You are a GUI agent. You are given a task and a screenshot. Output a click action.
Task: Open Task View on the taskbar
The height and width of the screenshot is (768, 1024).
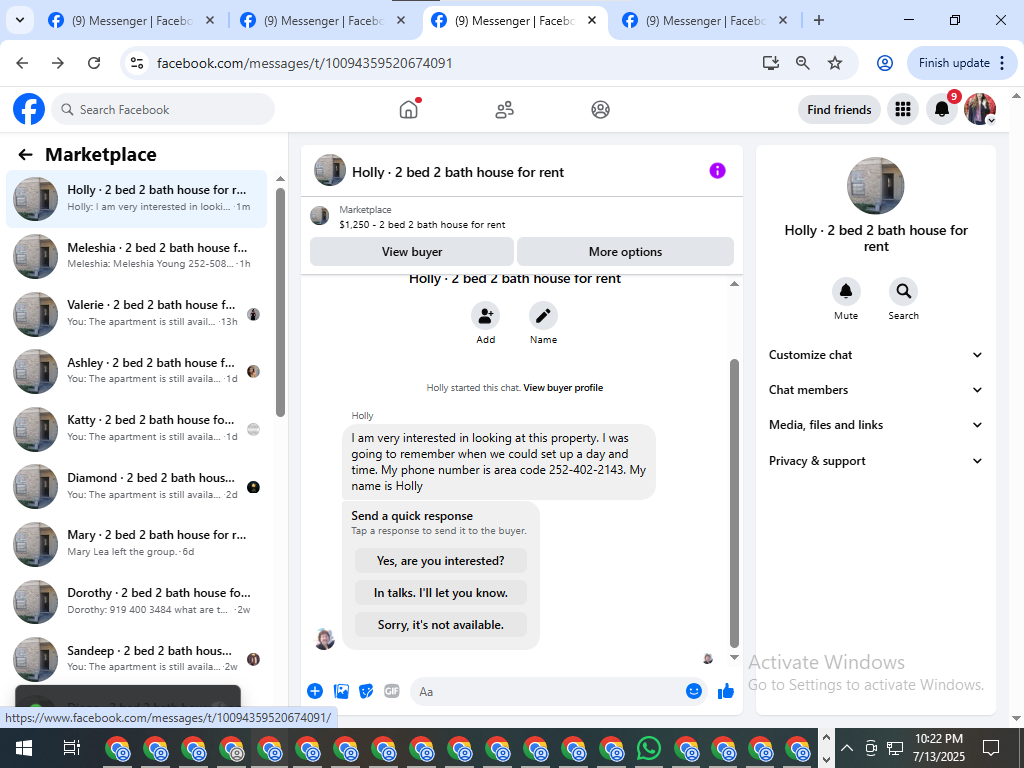coord(71,748)
